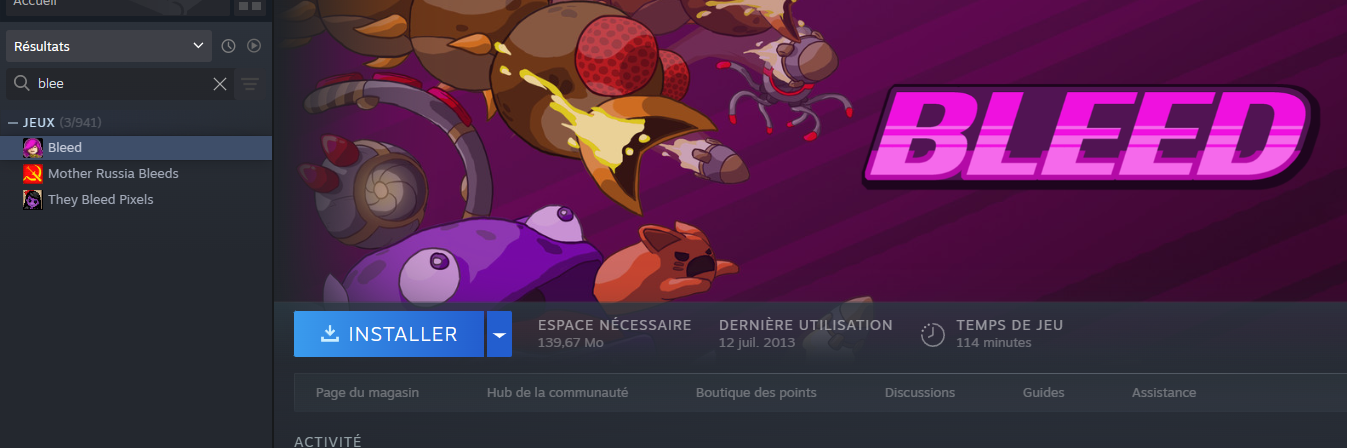Click the Bleed game icon in list
The width and height of the screenshot is (1347, 448).
(x=32, y=148)
